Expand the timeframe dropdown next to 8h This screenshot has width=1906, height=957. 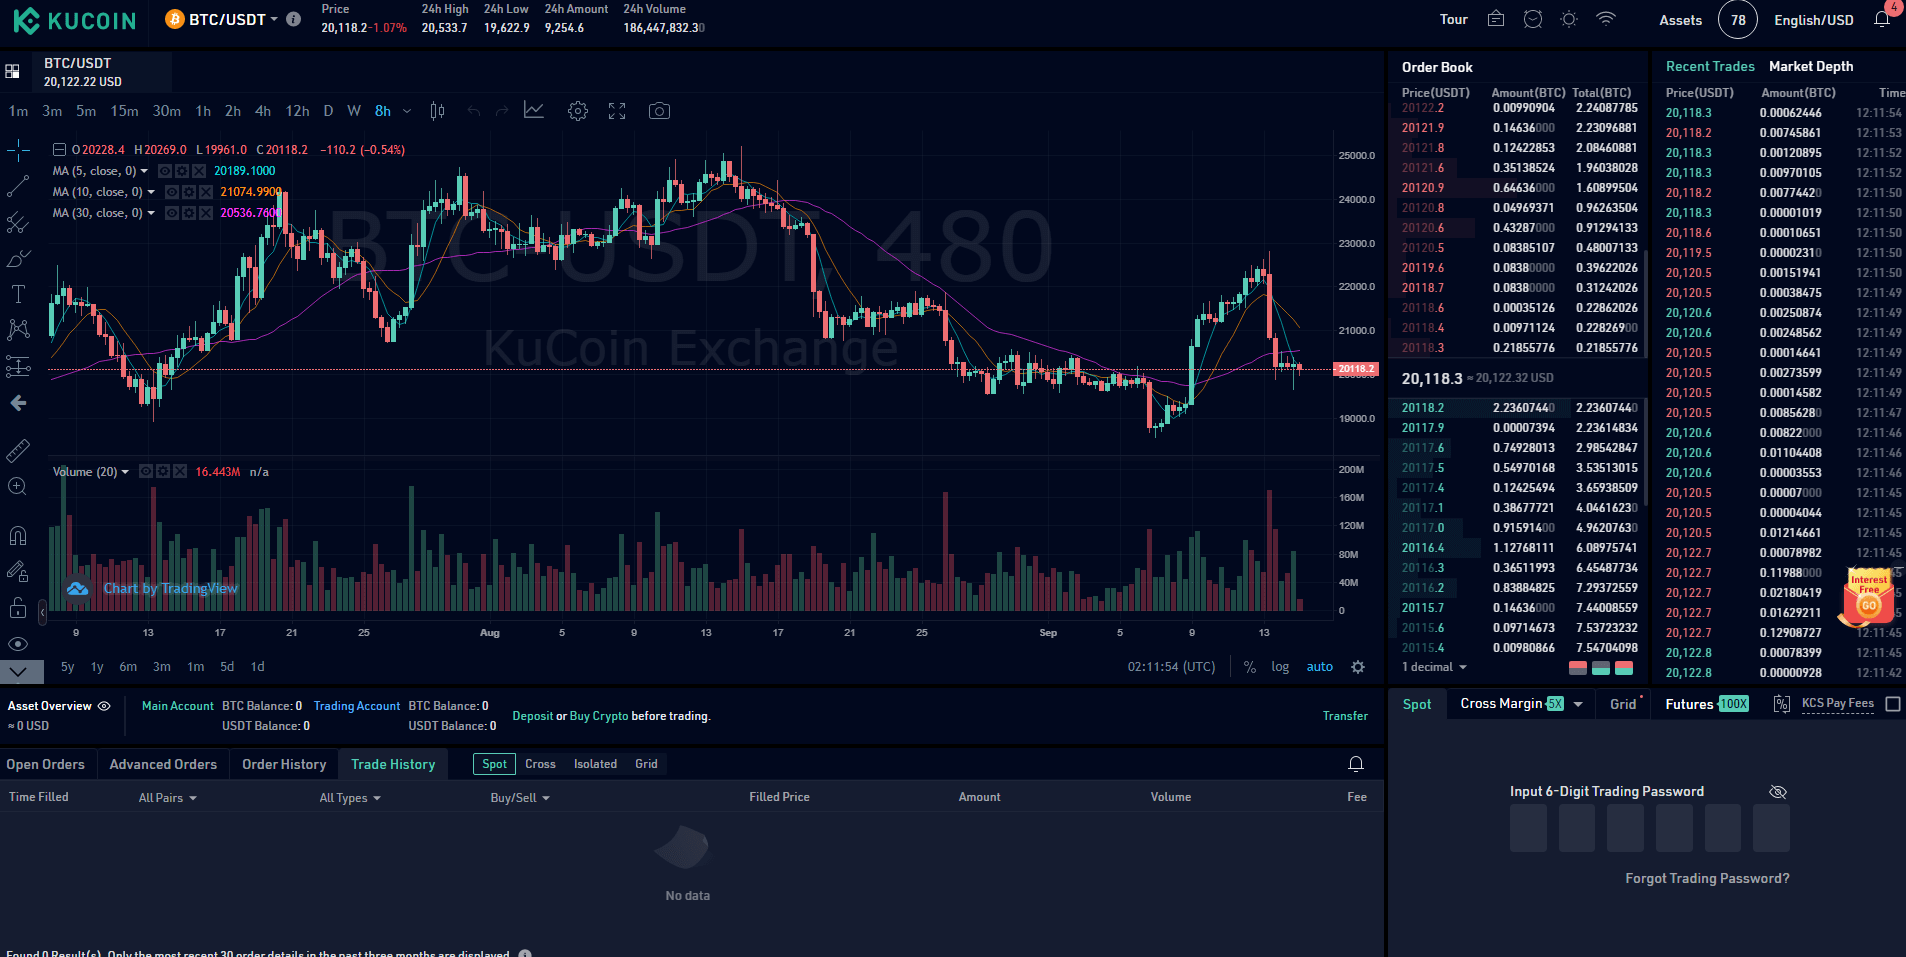click(x=407, y=111)
